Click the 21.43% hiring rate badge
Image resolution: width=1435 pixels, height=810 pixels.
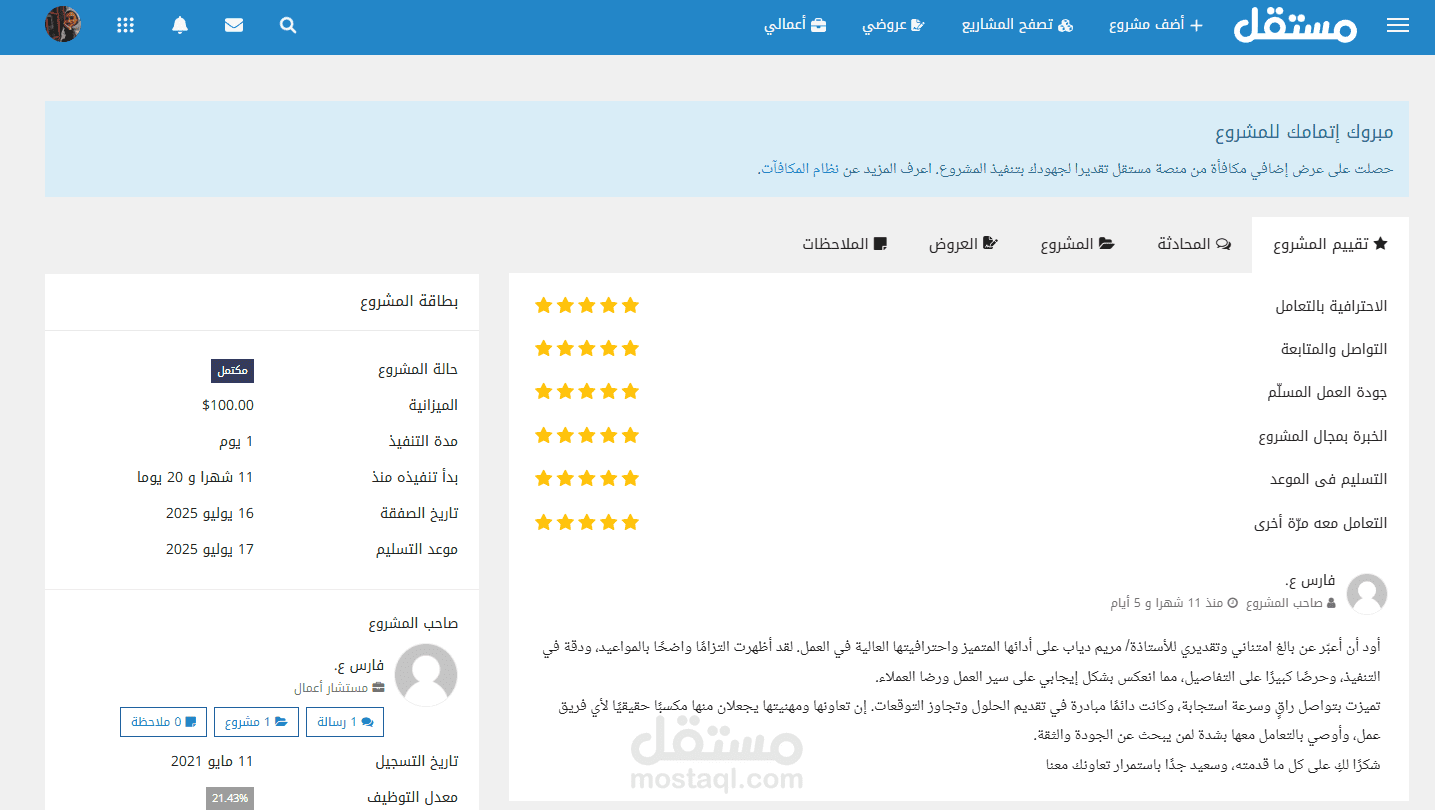(x=230, y=798)
